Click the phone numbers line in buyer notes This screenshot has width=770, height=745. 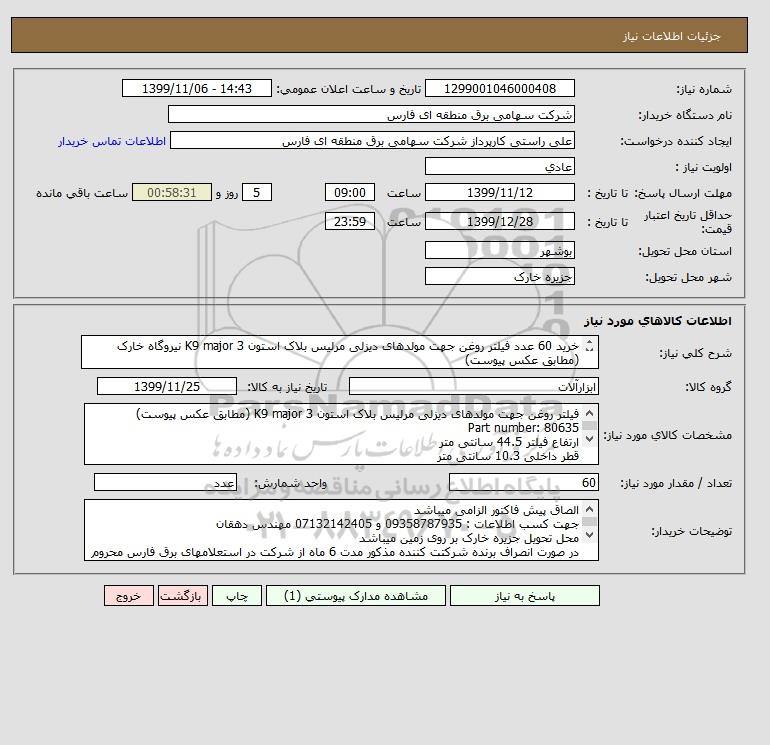(397, 524)
